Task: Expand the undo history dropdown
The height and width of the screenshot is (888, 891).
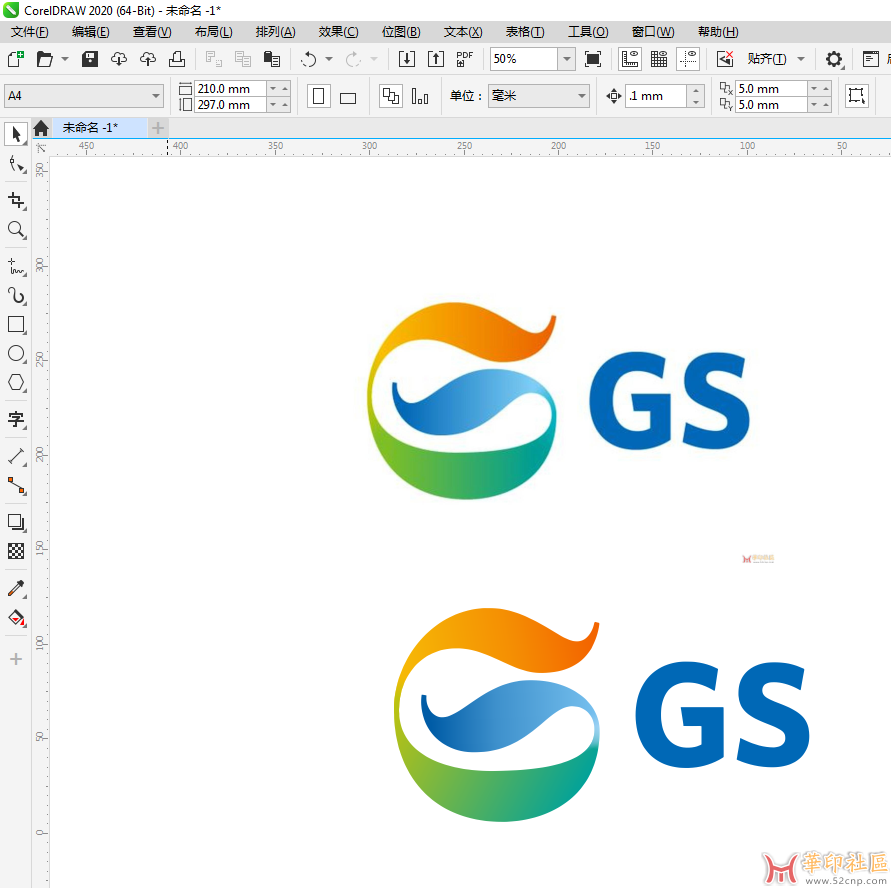Action: [x=329, y=59]
